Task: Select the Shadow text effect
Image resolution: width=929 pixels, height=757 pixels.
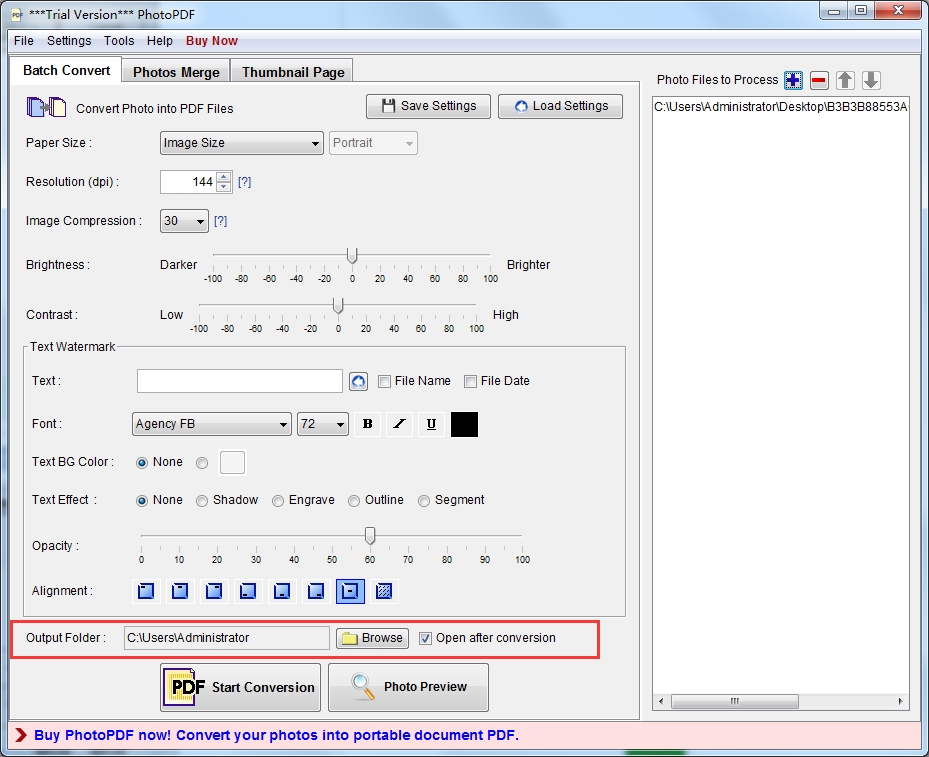Action: (202, 500)
